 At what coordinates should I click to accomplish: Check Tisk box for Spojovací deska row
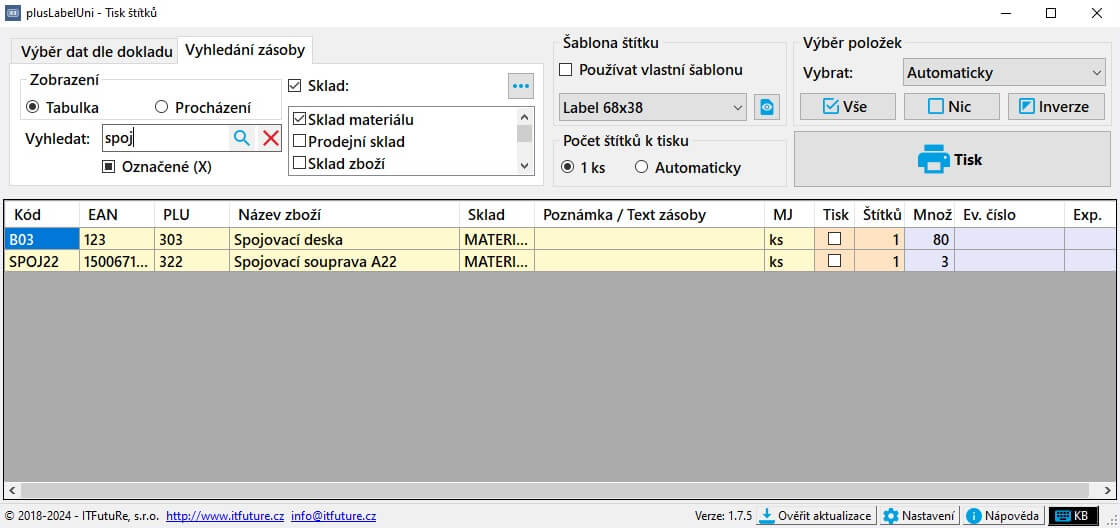coord(834,239)
